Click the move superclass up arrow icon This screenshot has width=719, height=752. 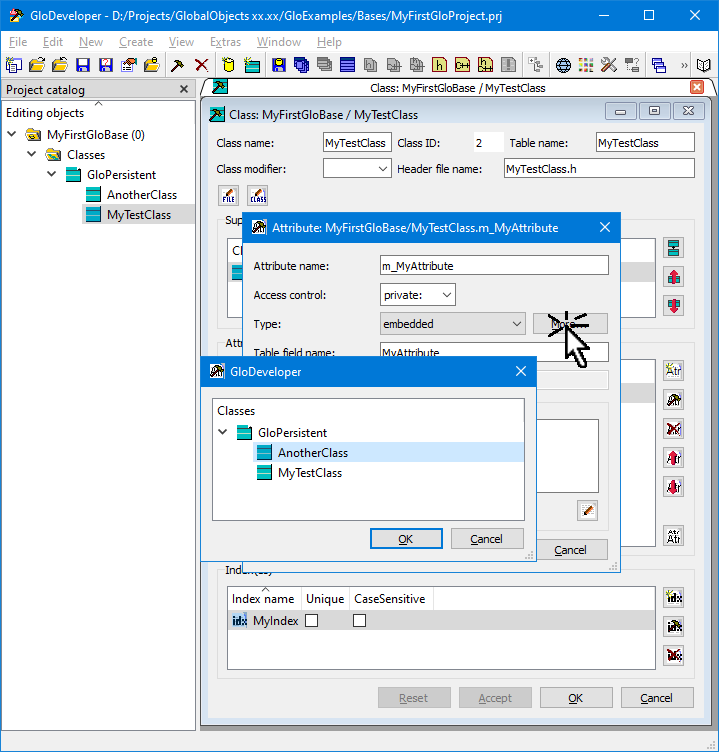[673, 277]
